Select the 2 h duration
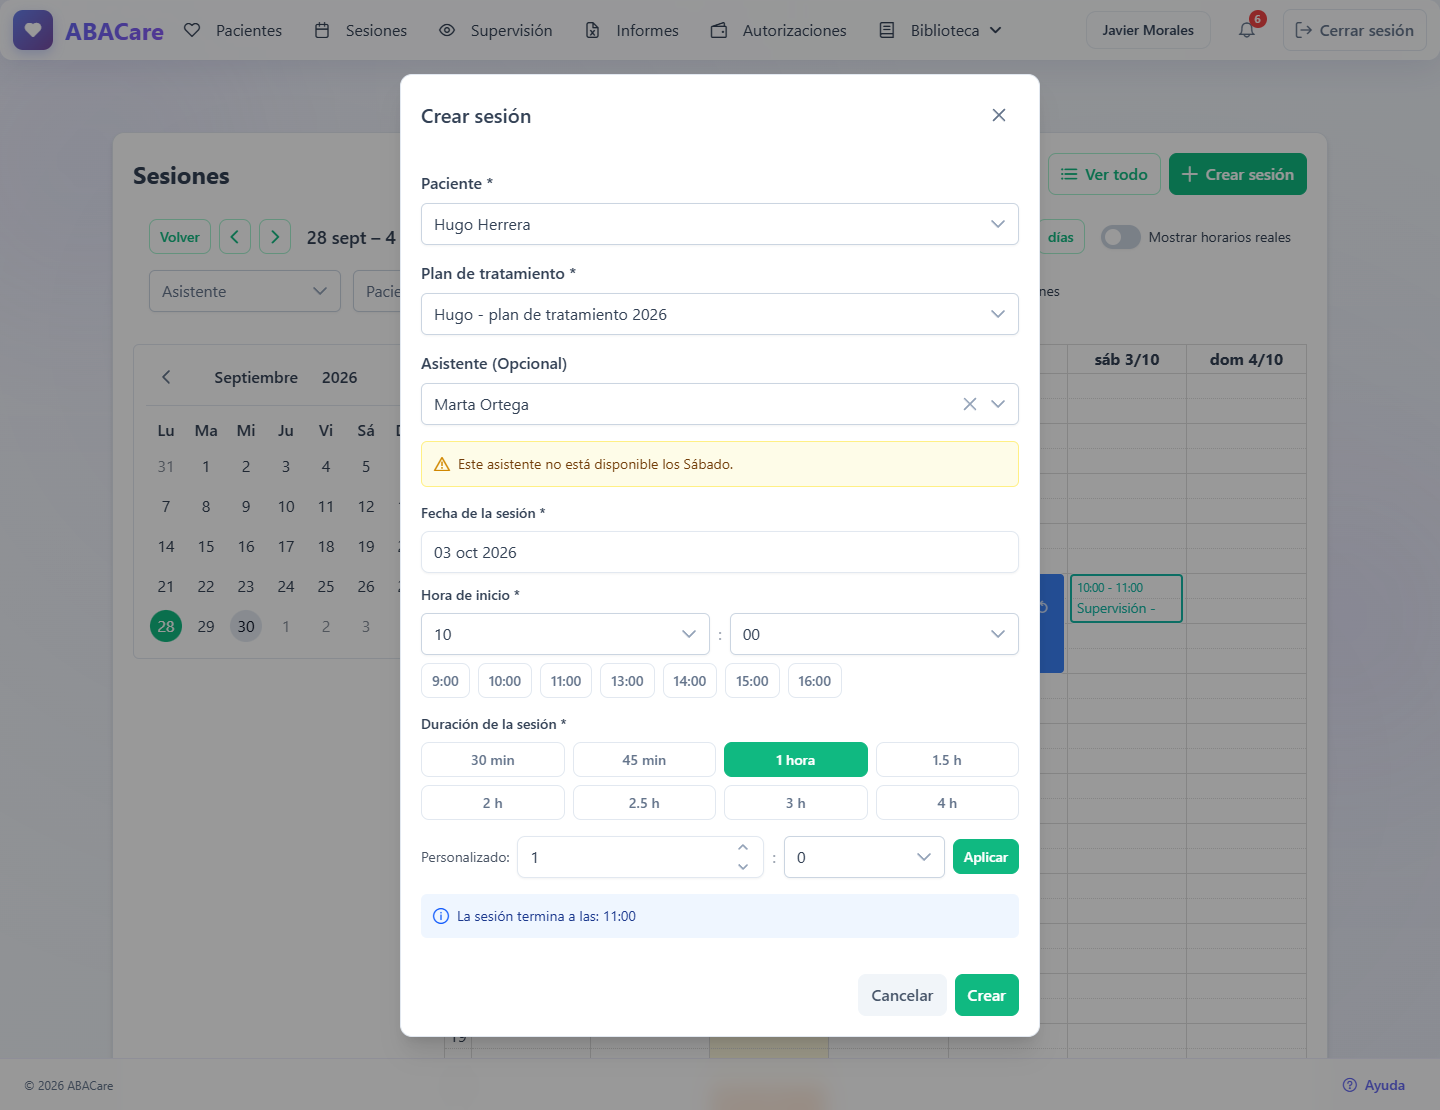Screen dimensions: 1440x1110 [493, 803]
